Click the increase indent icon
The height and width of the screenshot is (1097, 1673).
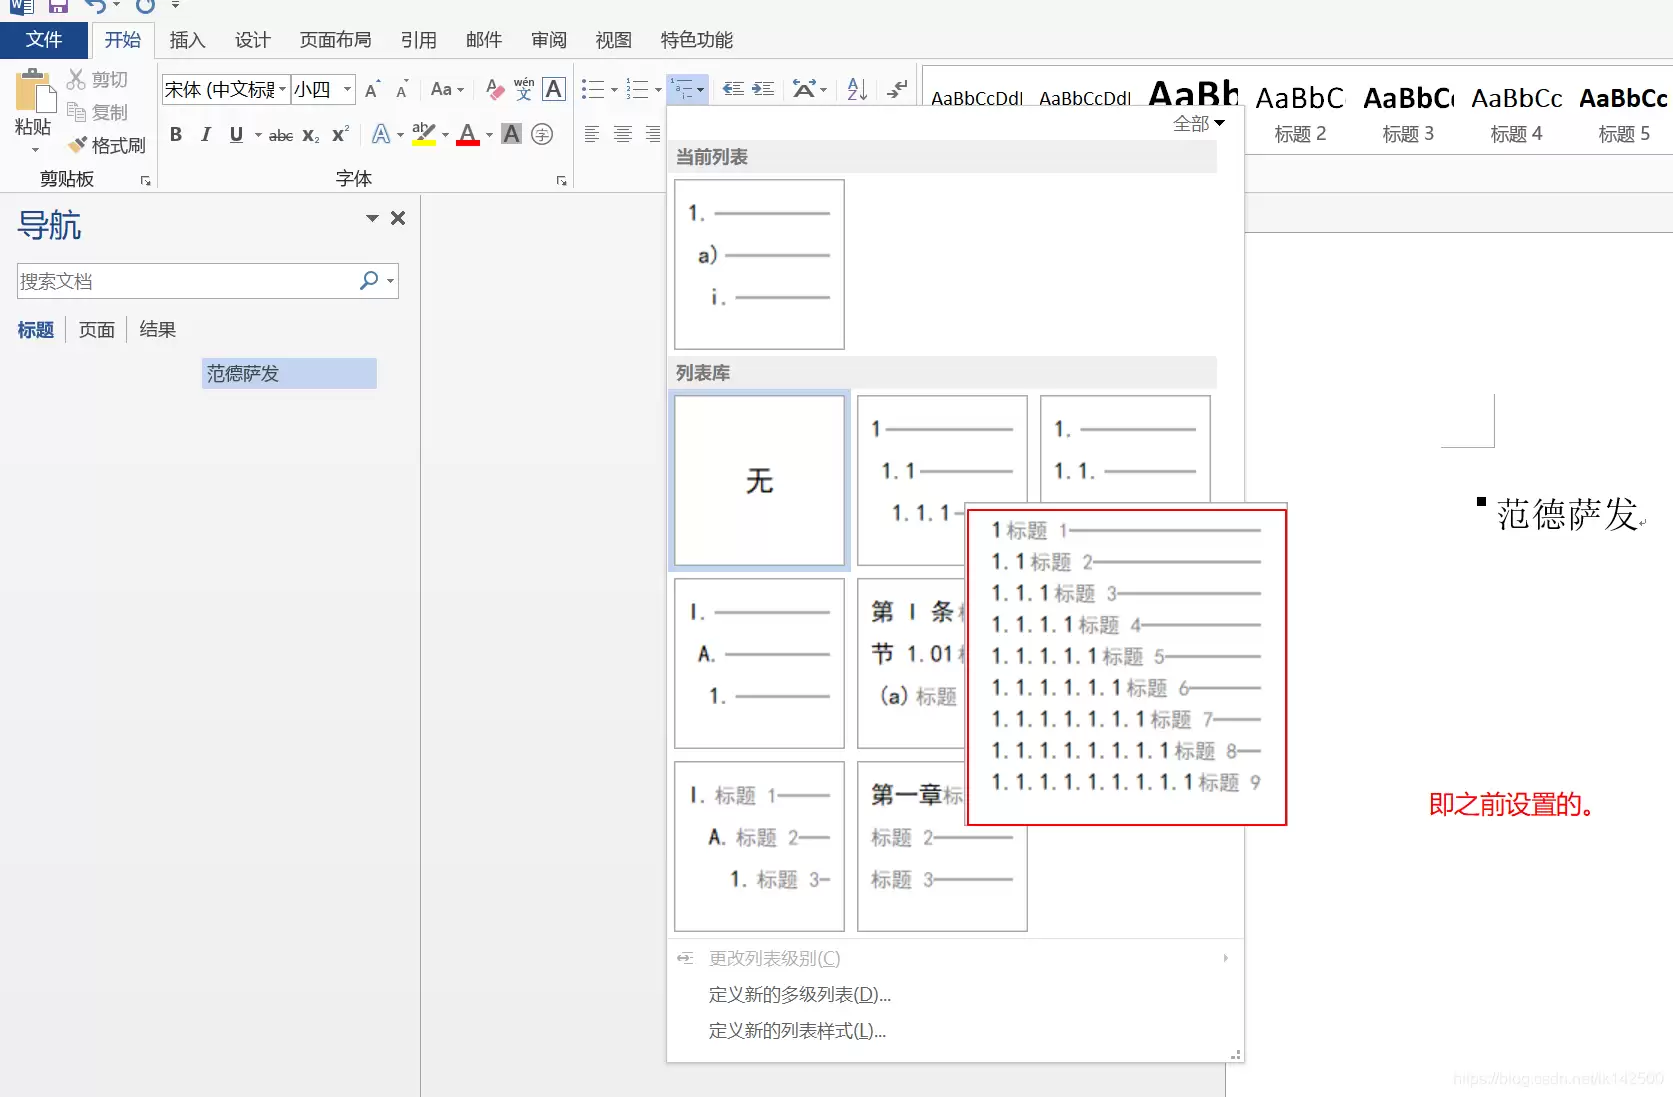pyautogui.click(x=763, y=89)
